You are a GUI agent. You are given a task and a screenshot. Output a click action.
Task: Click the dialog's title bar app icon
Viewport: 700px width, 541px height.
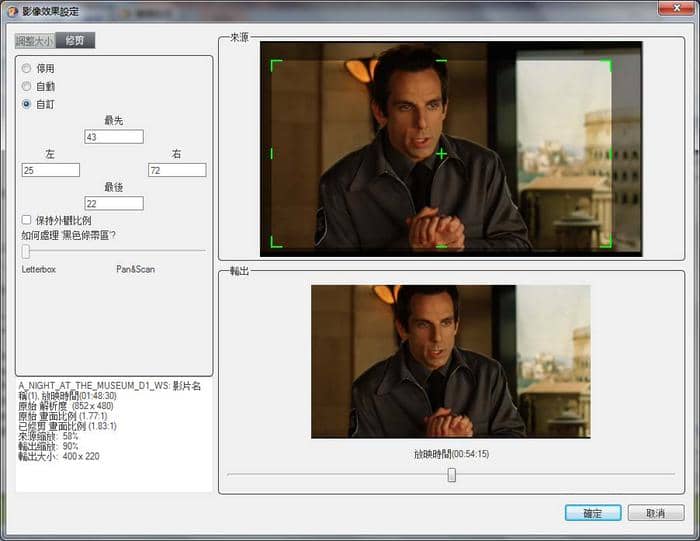(11, 11)
